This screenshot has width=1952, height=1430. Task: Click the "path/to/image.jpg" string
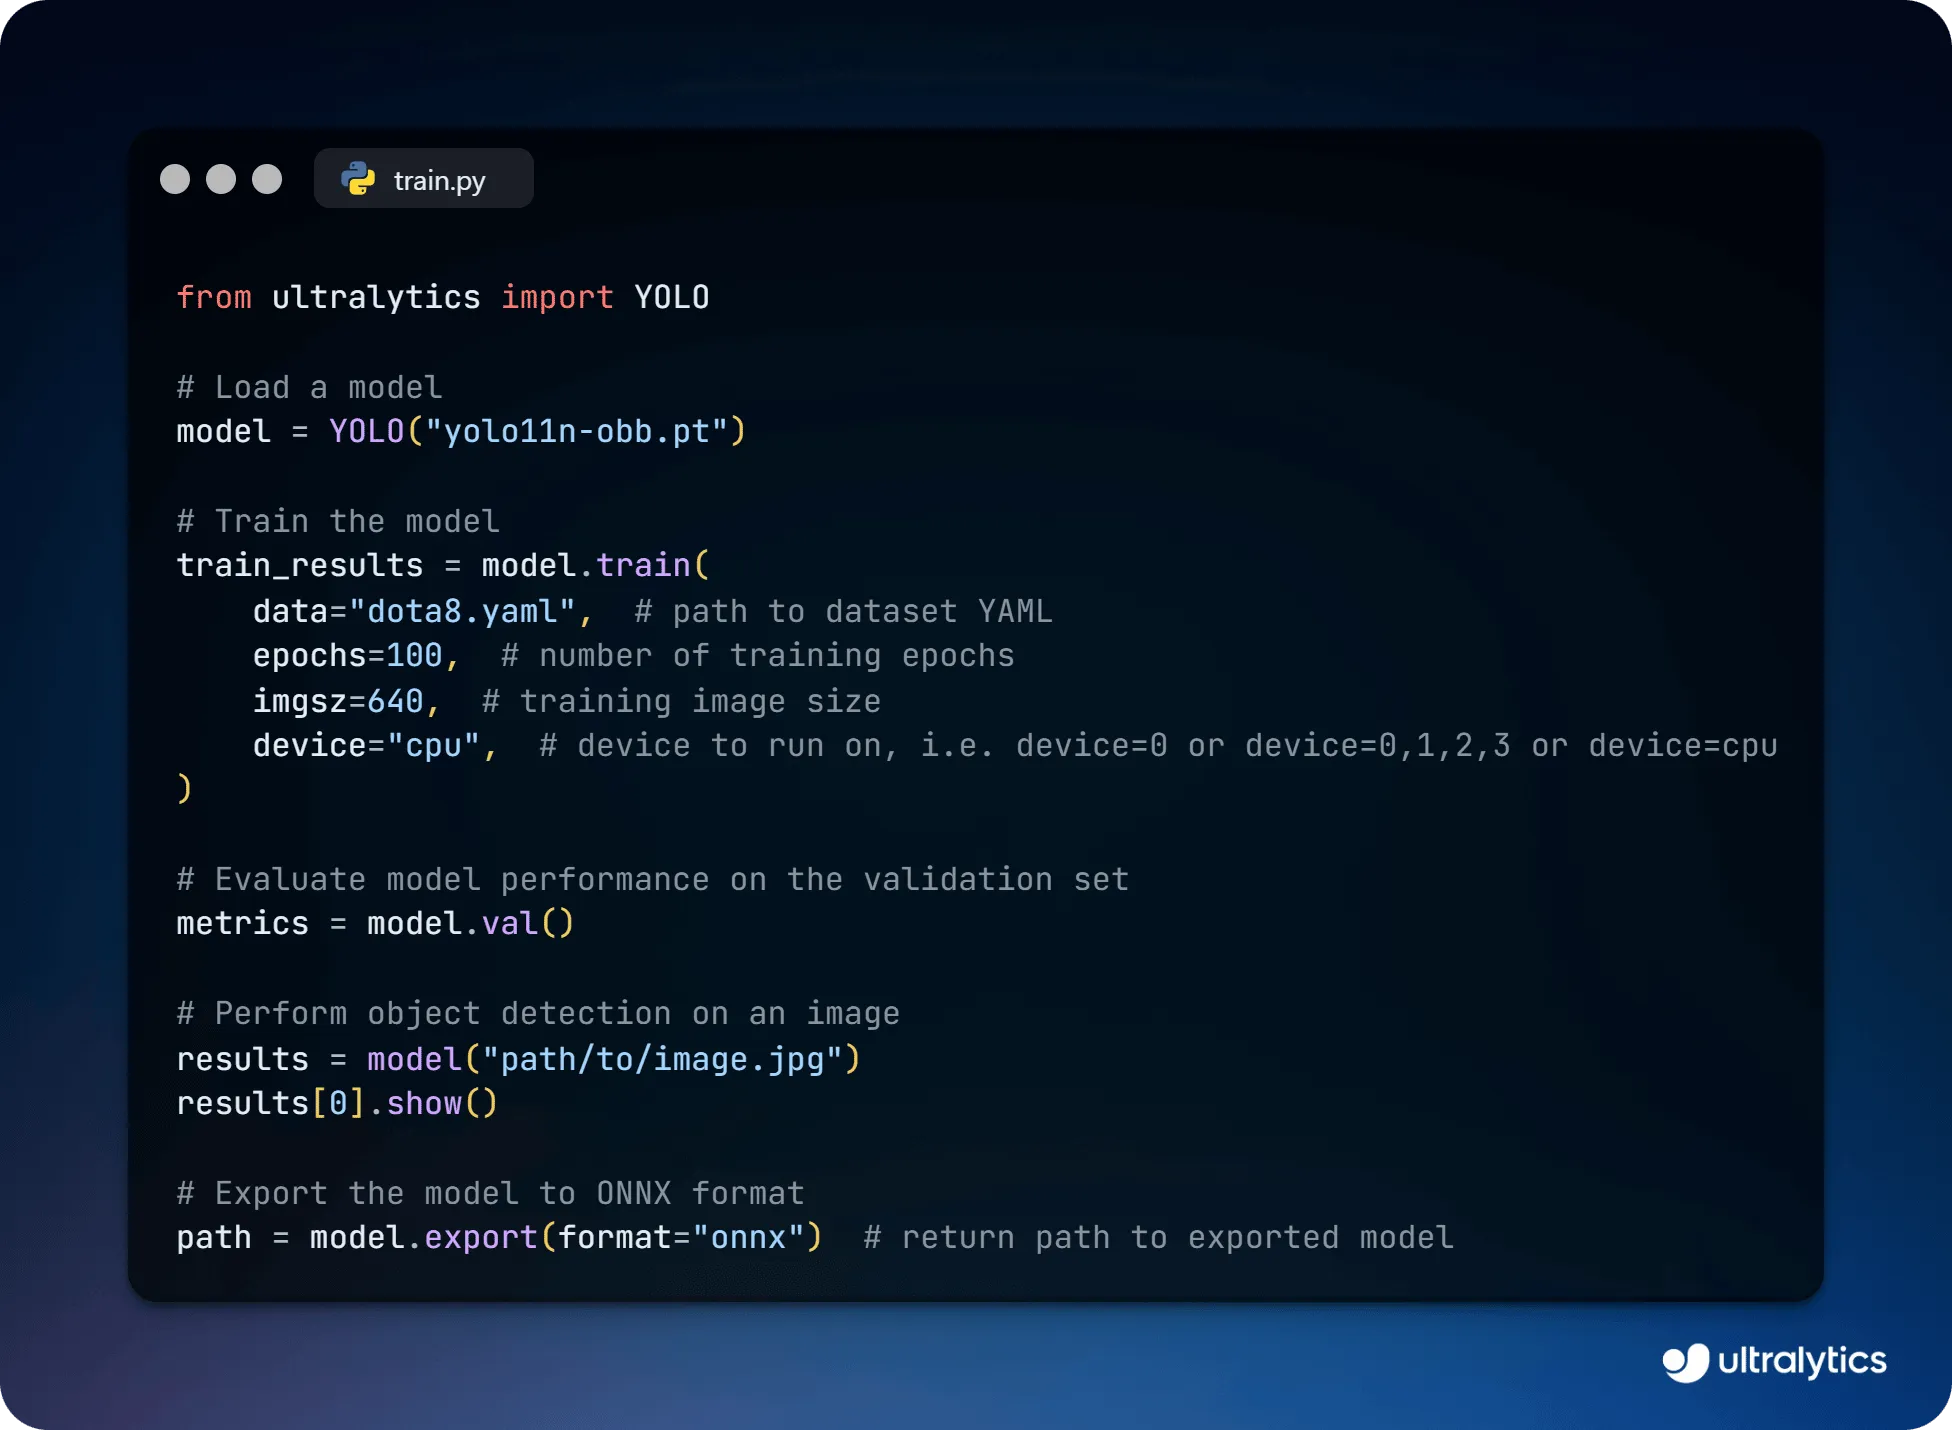point(662,1059)
